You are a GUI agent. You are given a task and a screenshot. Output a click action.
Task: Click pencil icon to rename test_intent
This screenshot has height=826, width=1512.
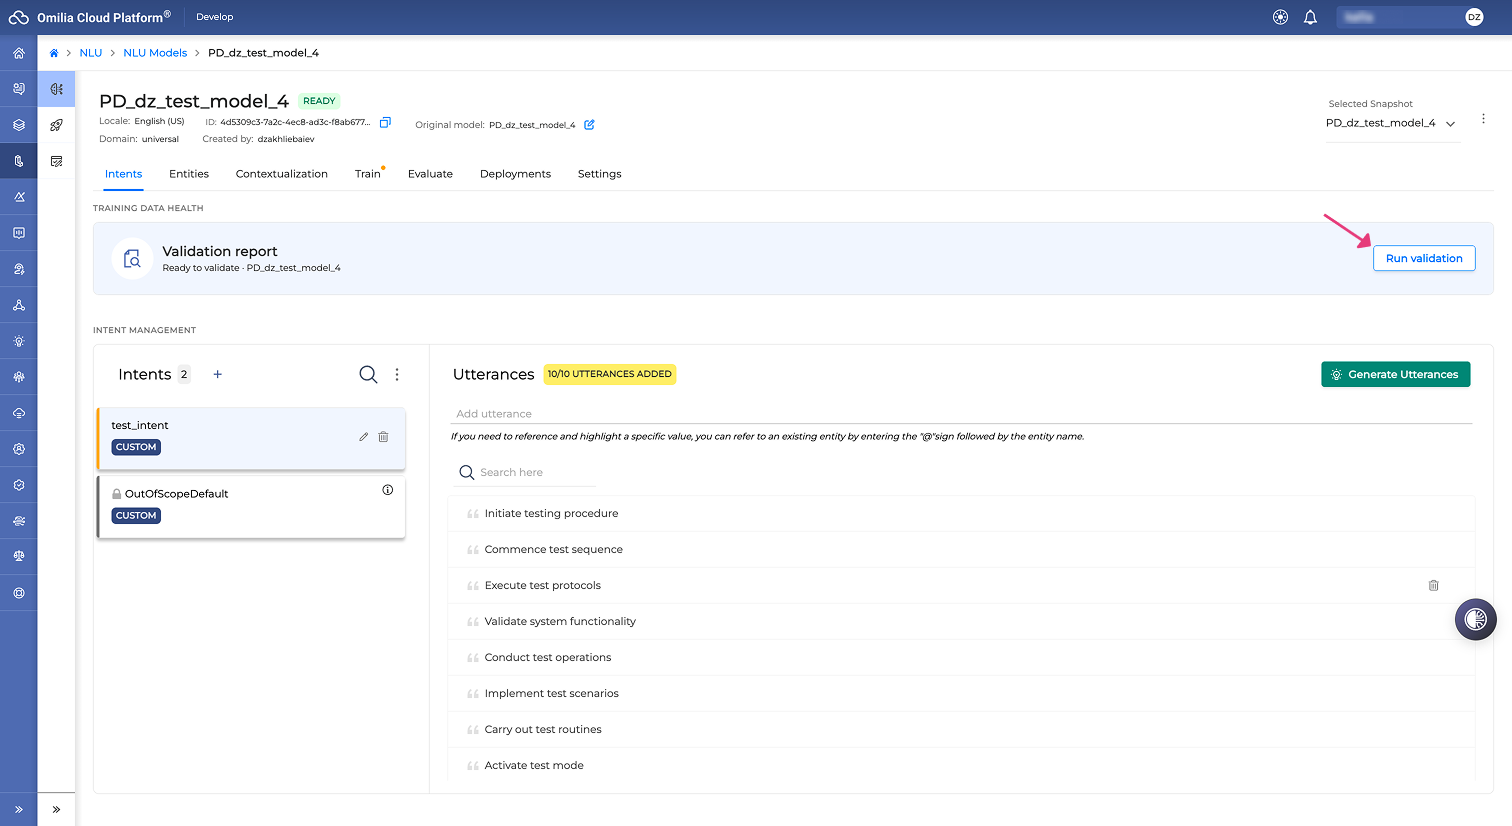[364, 437]
